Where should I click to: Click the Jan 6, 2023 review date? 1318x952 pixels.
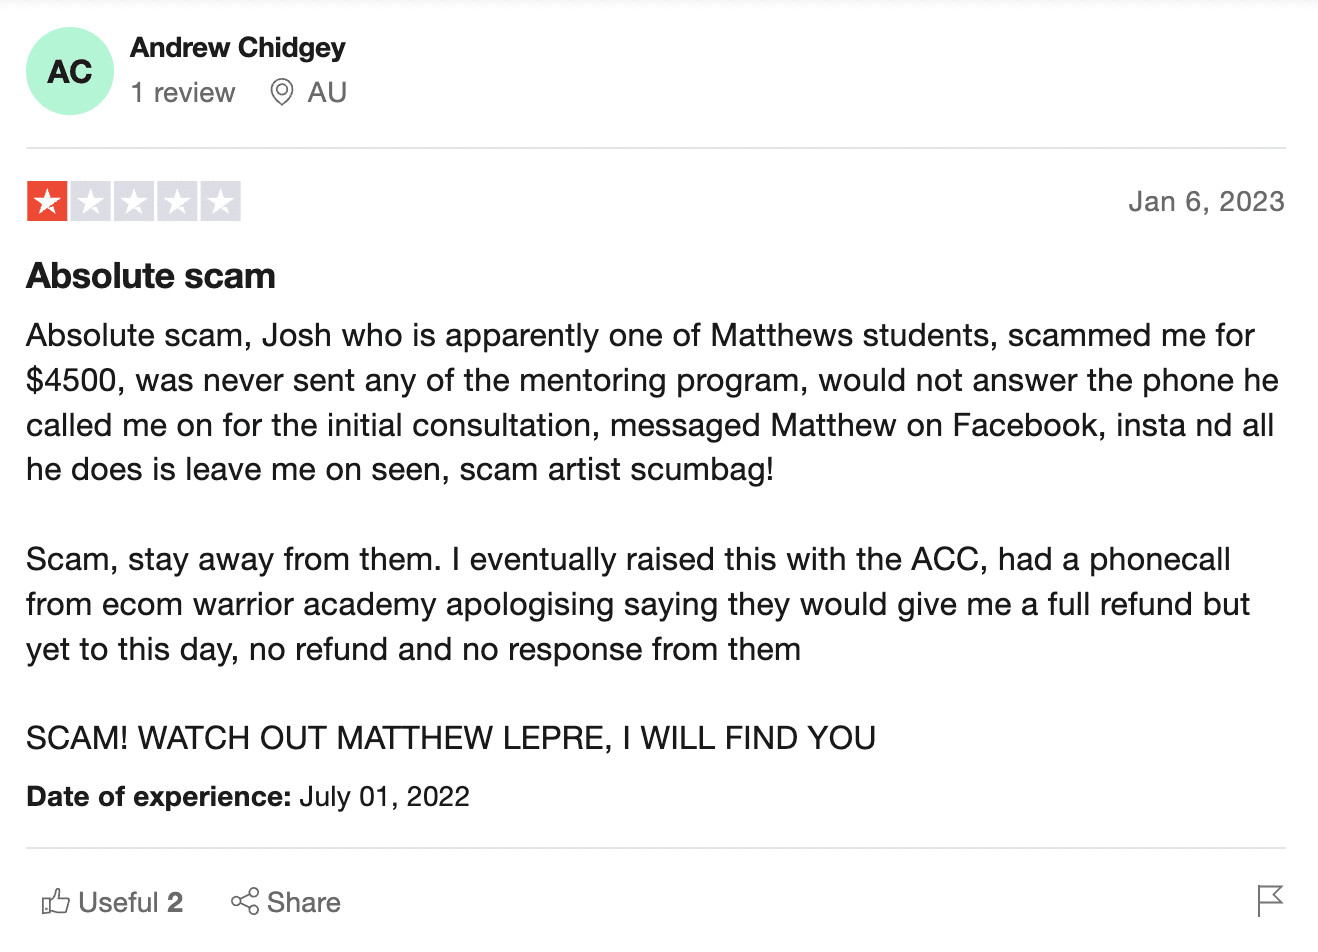coord(1206,202)
